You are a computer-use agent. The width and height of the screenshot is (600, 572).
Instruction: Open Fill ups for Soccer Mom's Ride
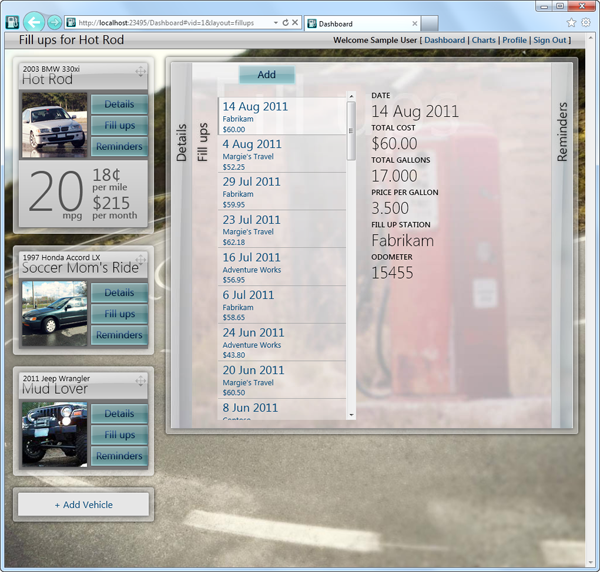pyautogui.click(x=119, y=314)
